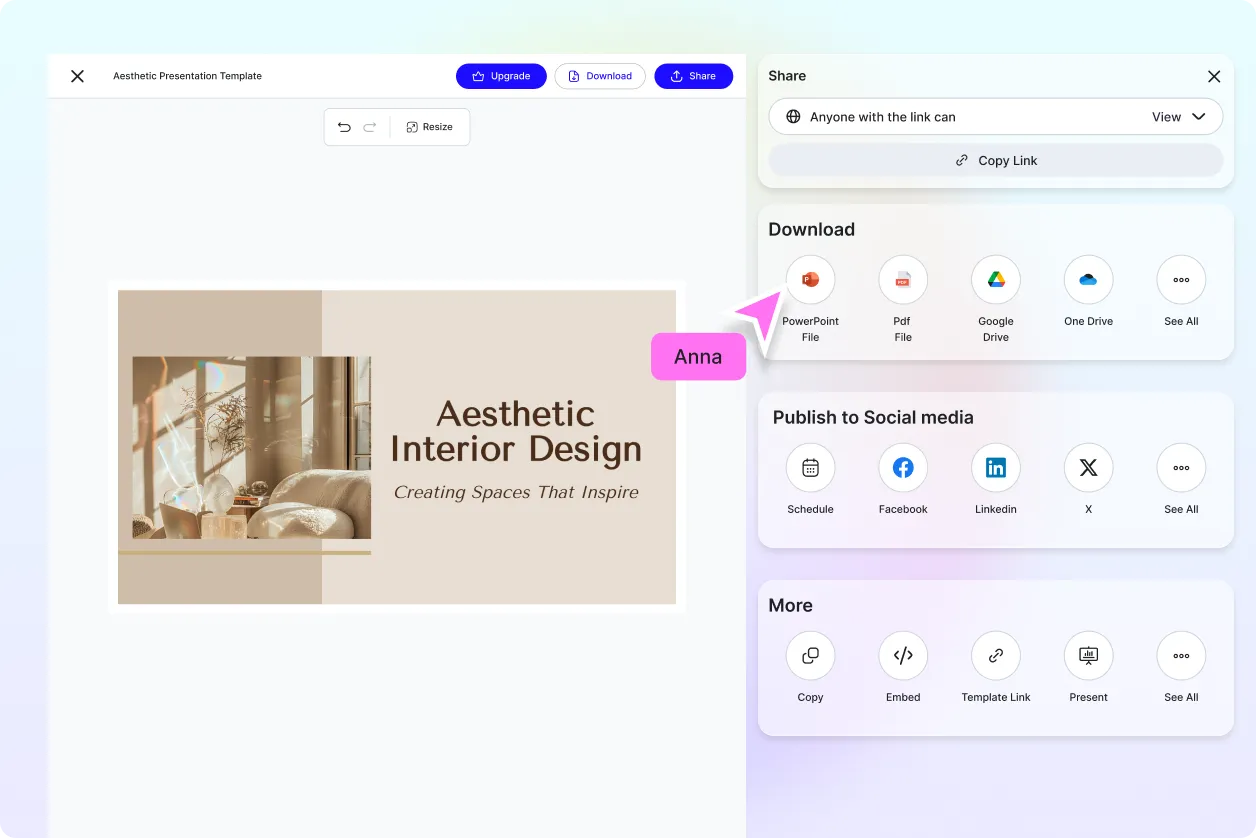Get the Template Link
The image size is (1256, 838).
coord(996,656)
